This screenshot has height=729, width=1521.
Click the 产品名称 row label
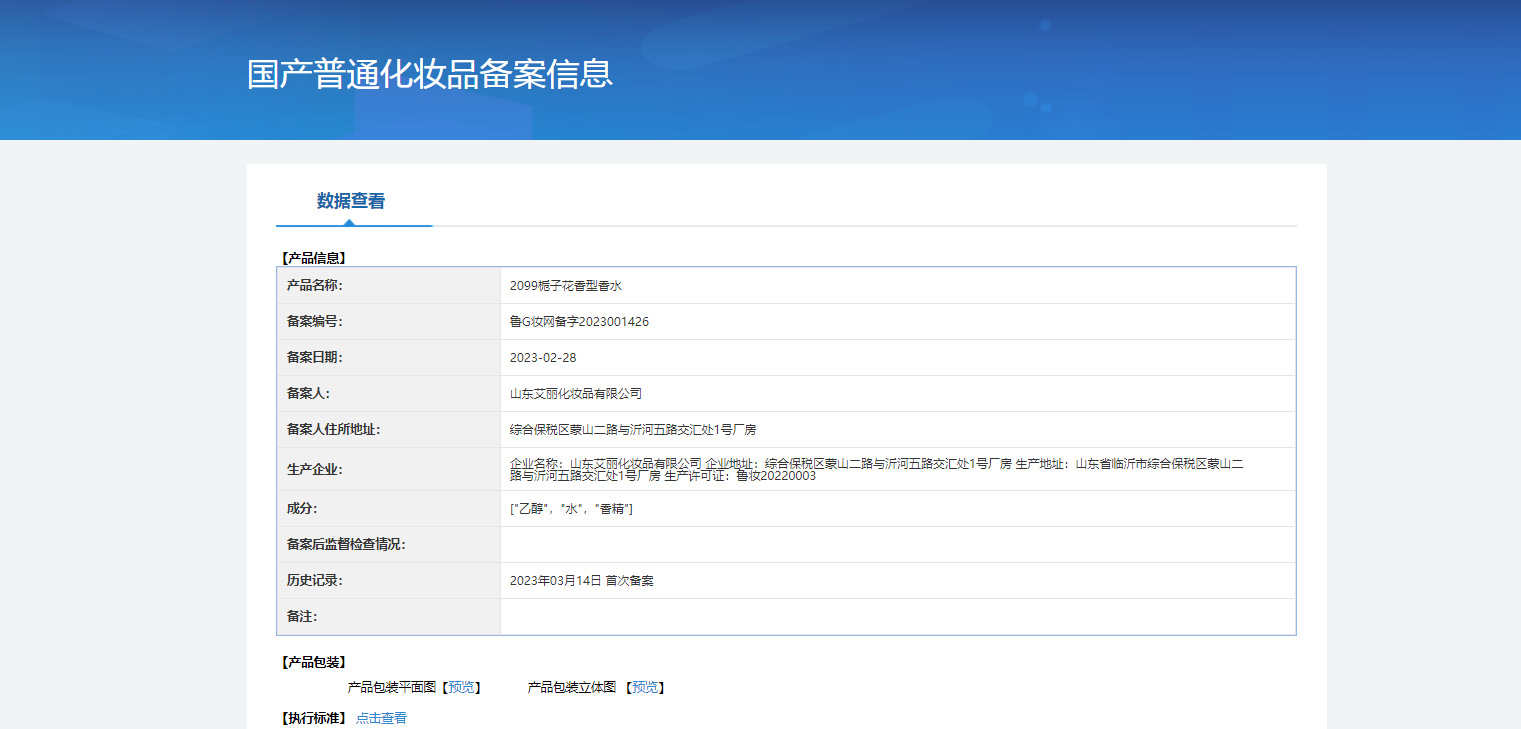pos(314,286)
